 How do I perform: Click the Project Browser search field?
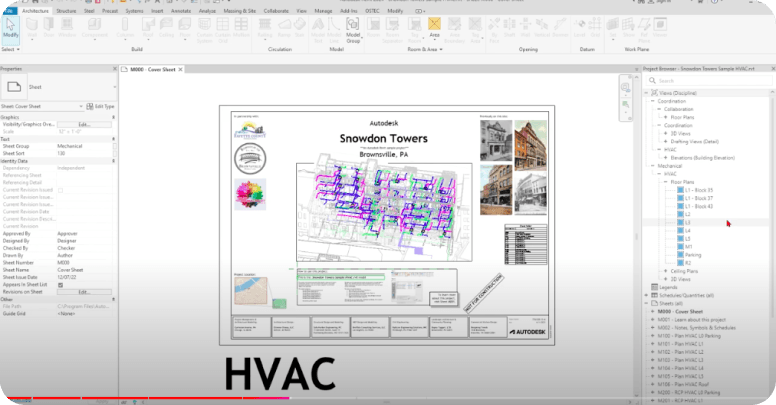pos(710,81)
